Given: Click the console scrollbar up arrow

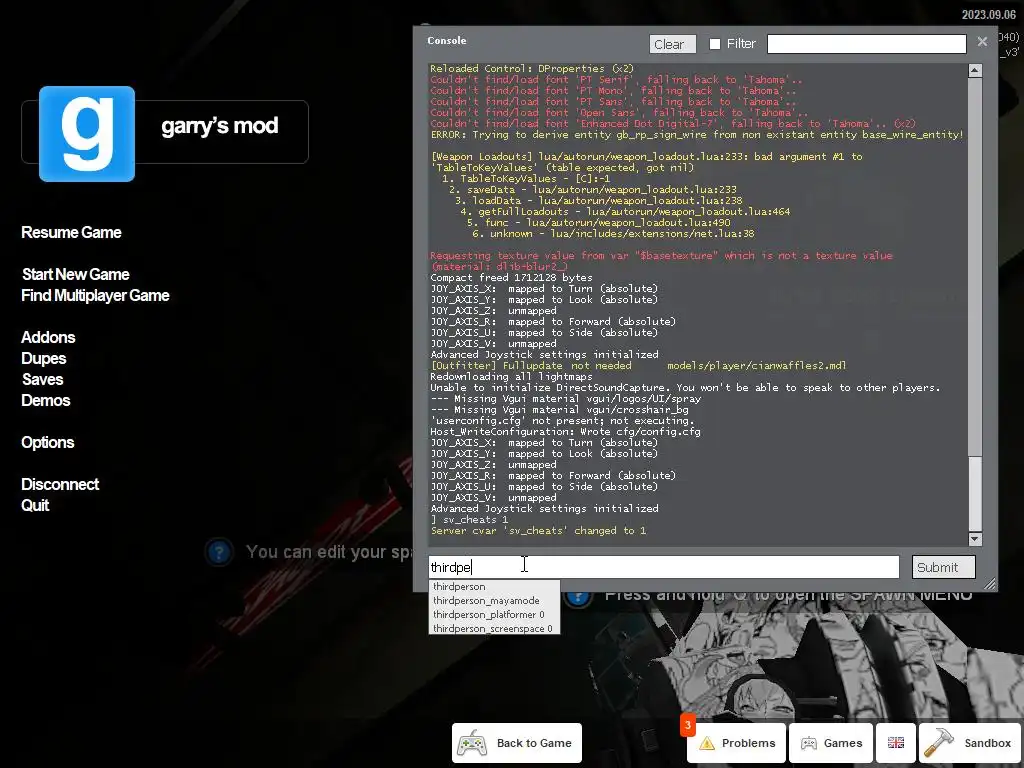Looking at the screenshot, I should (975, 70).
